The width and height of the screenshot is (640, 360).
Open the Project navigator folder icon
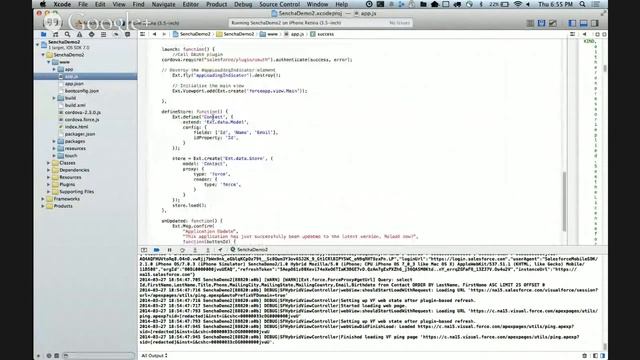pos(44,34)
